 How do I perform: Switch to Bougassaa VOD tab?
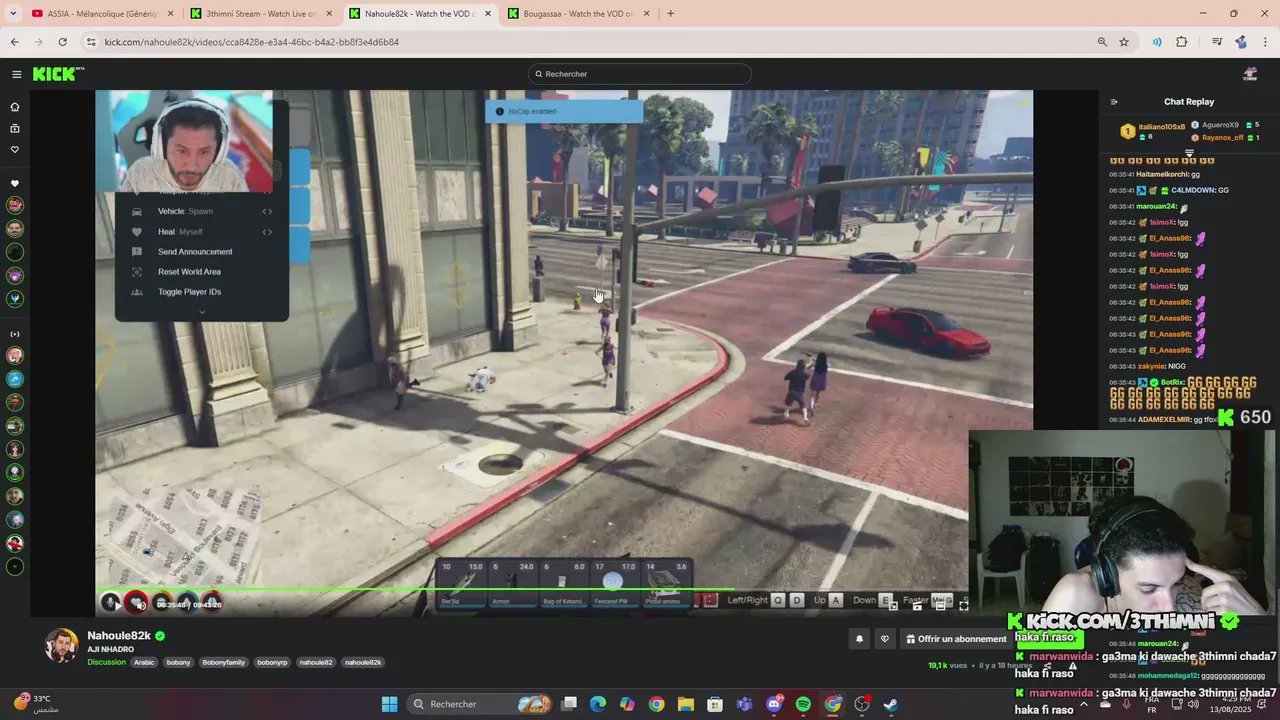point(579,14)
